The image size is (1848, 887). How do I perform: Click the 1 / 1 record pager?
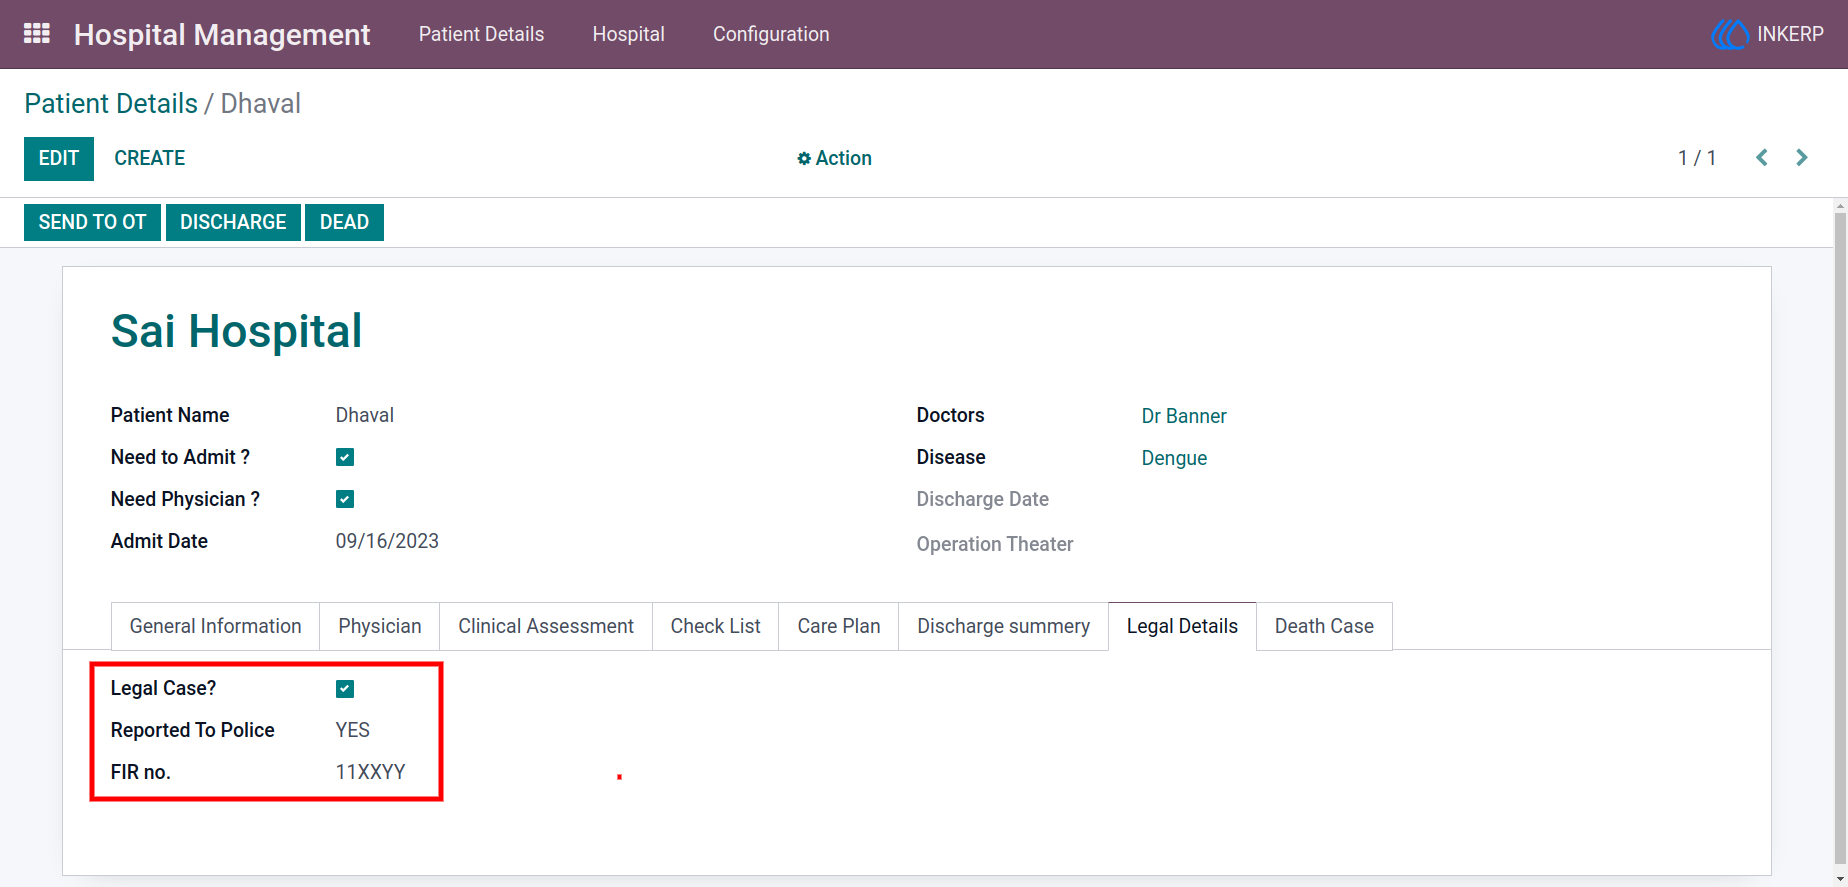click(1697, 158)
